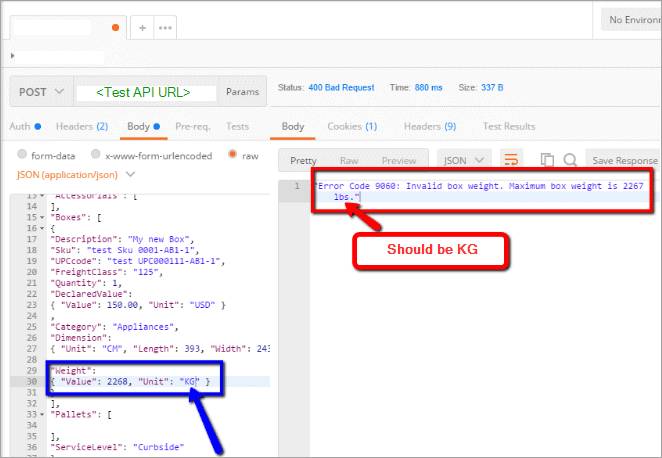Collapse code fold arrow at line 15

[x=42, y=217]
